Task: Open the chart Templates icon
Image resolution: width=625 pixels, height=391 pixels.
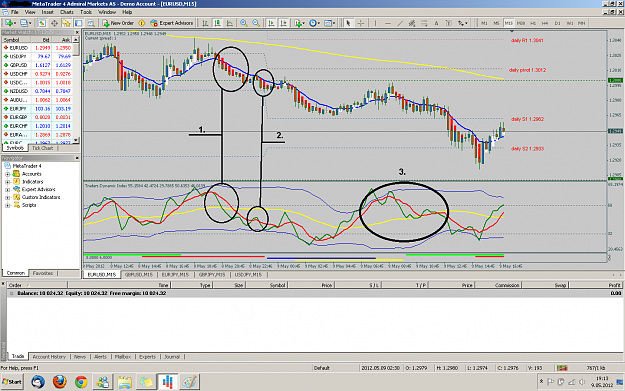Action: pyautogui.click(x=328, y=23)
